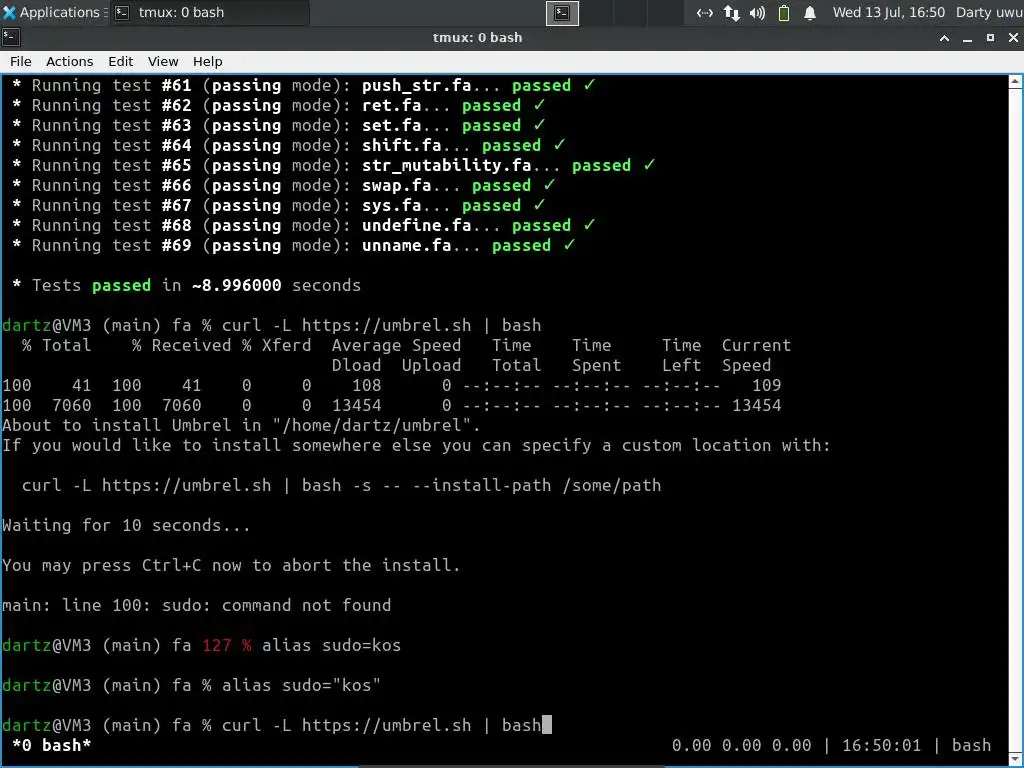The height and width of the screenshot is (768, 1024).
Task: Select the tmux: 0 bash taskbar button
Action: coord(209,12)
